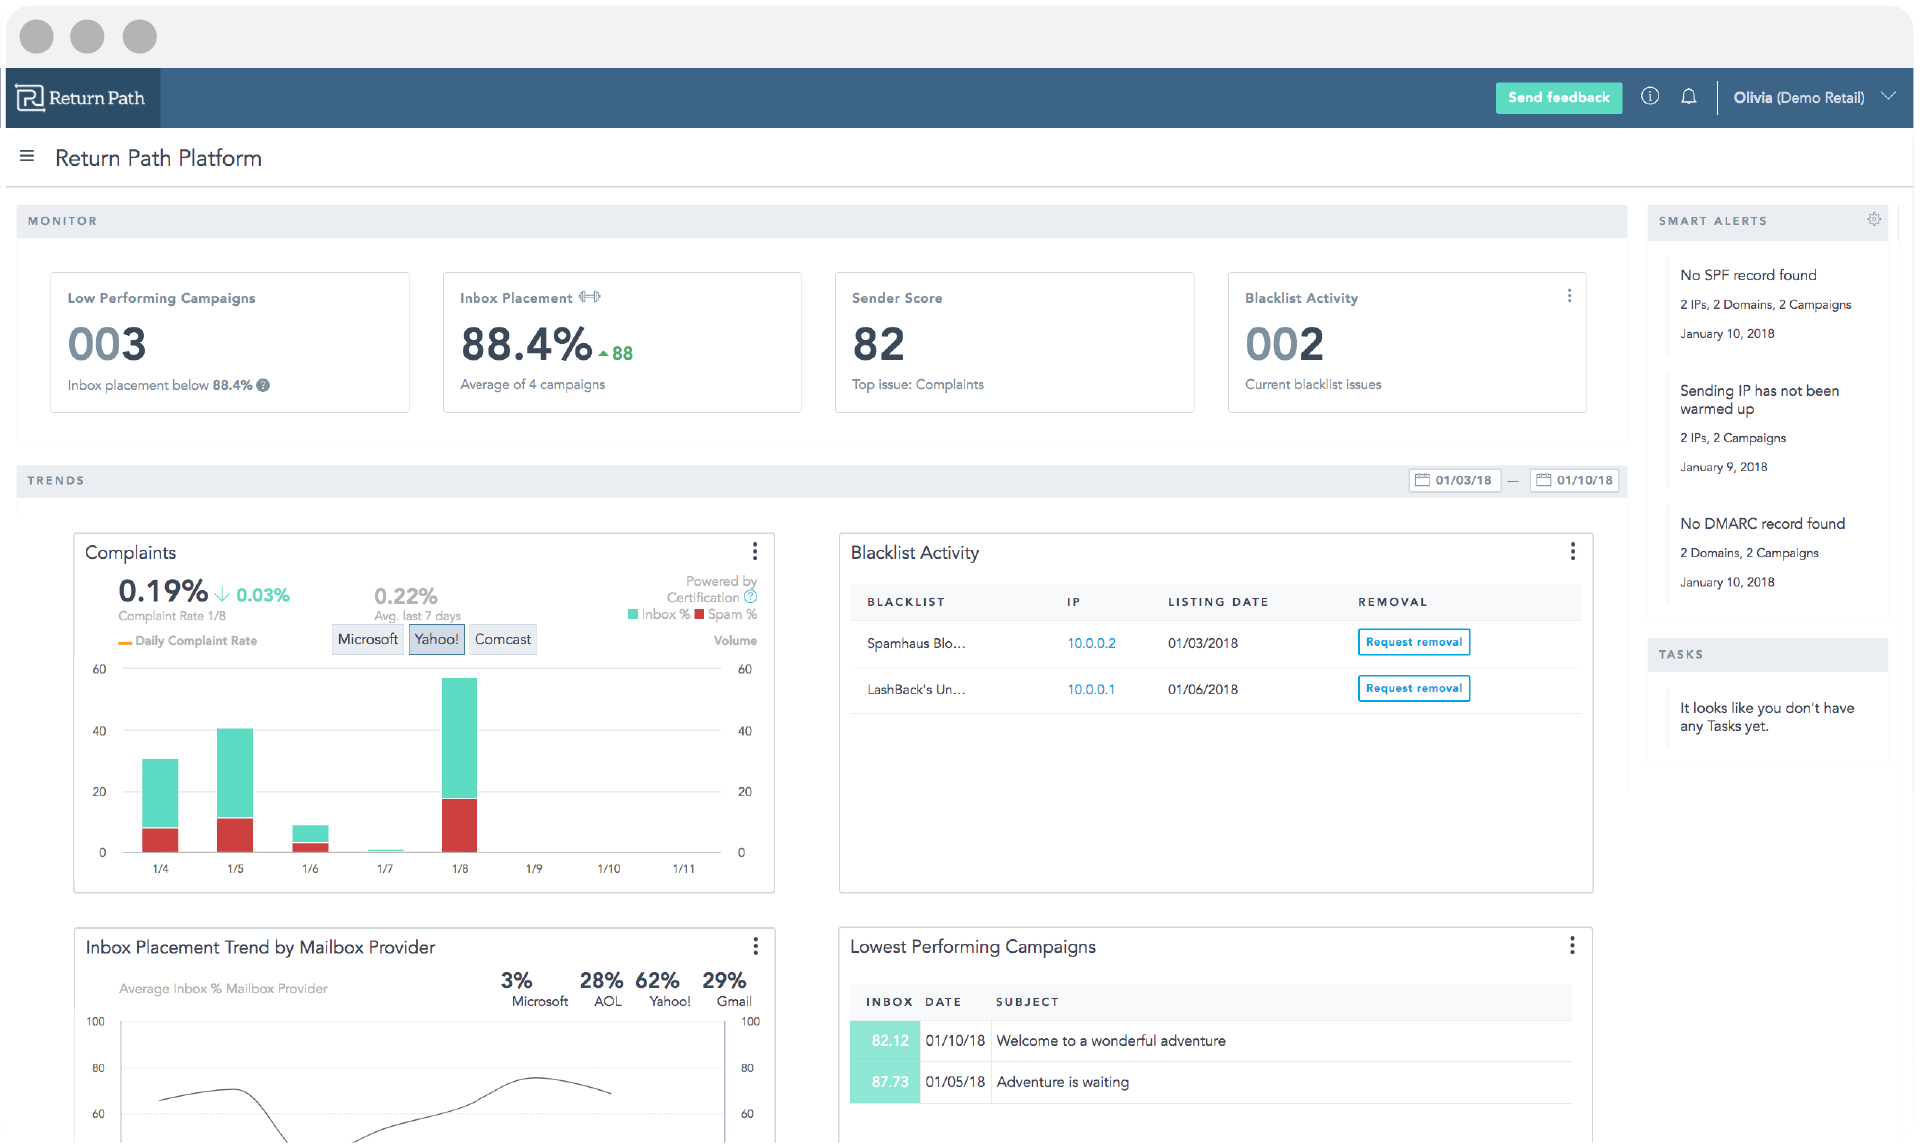Open the Sender Score card
Screen dimensions: 1920x1148
1015,342
